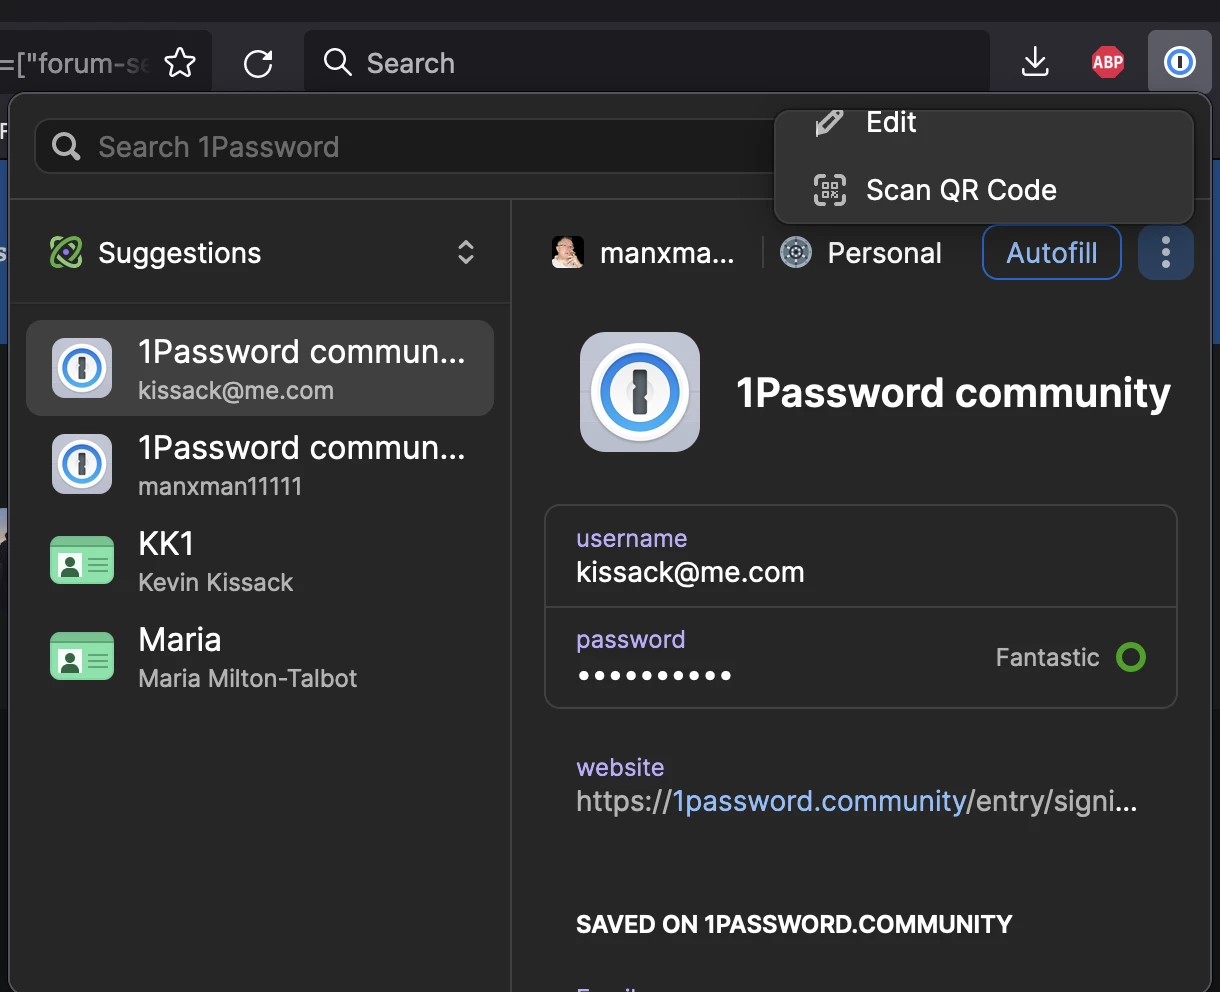
Task: Click the 1Password extension toolbar icon
Action: [1180, 63]
